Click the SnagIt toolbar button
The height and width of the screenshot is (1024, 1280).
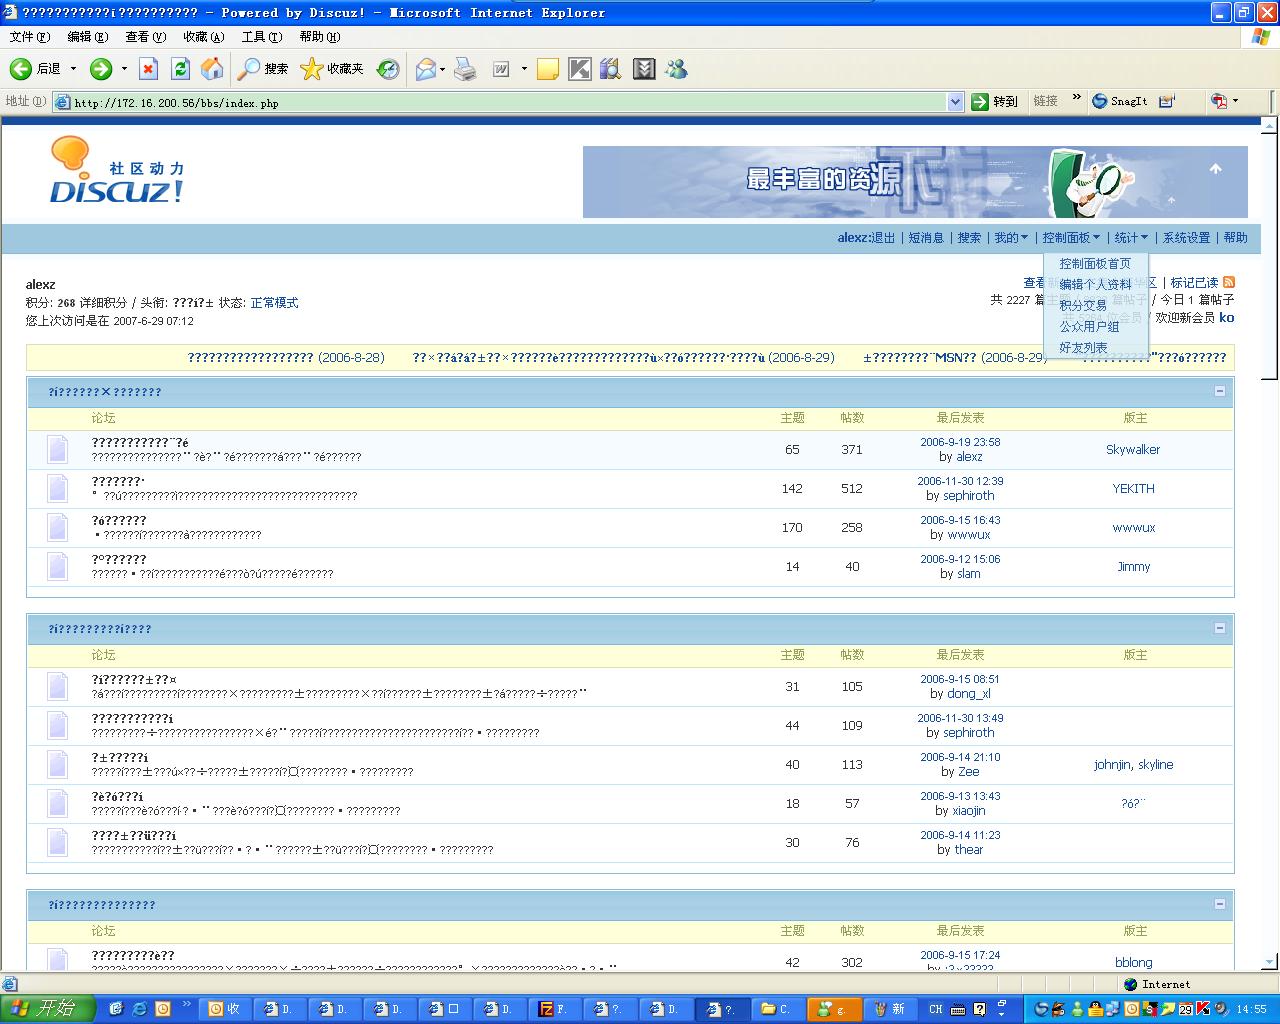point(1120,101)
